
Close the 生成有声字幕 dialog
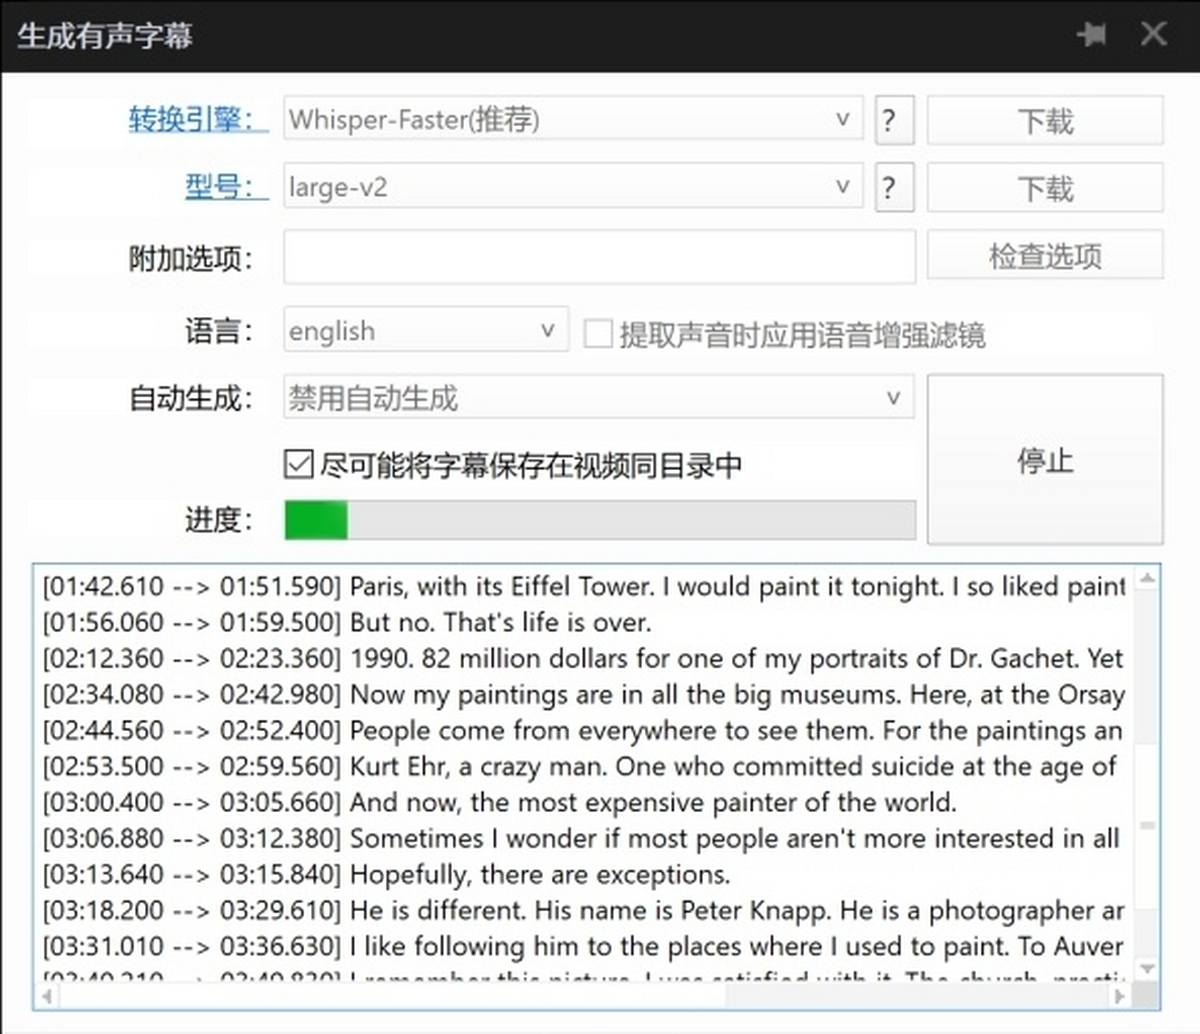tap(1153, 34)
